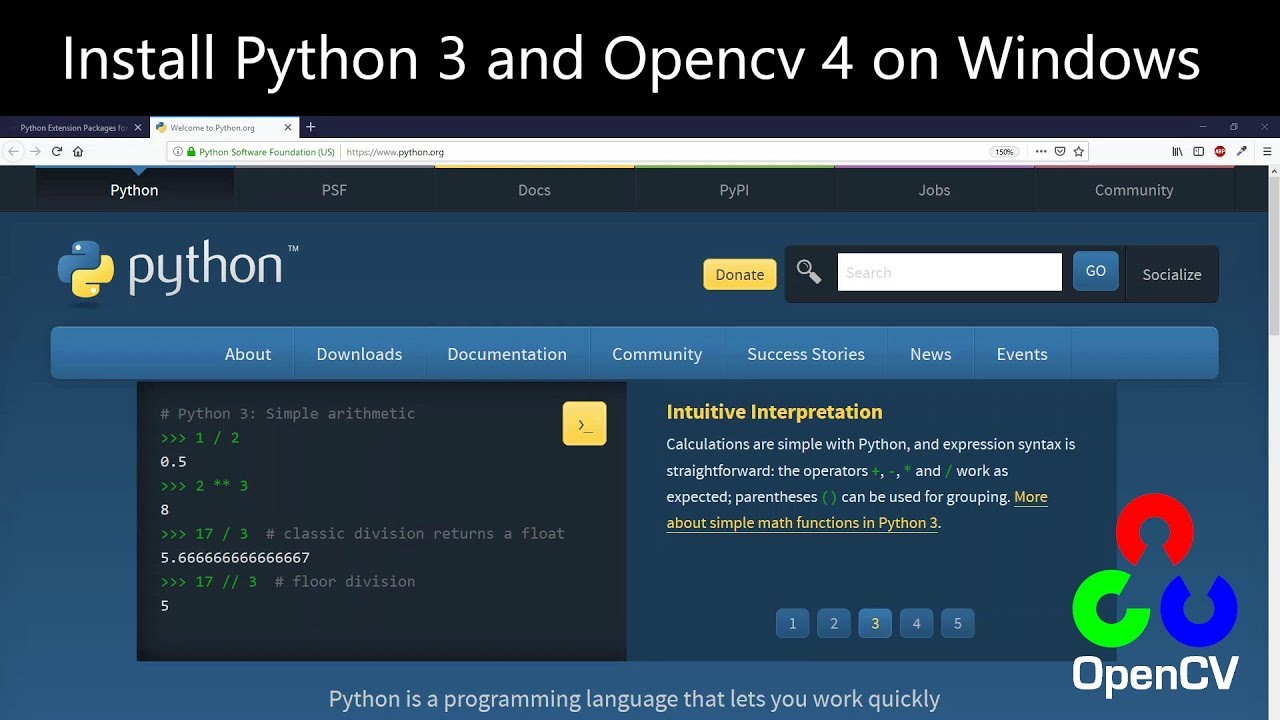The image size is (1280, 720).
Task: Save page to Pocket
Action: pyautogui.click(x=1060, y=152)
